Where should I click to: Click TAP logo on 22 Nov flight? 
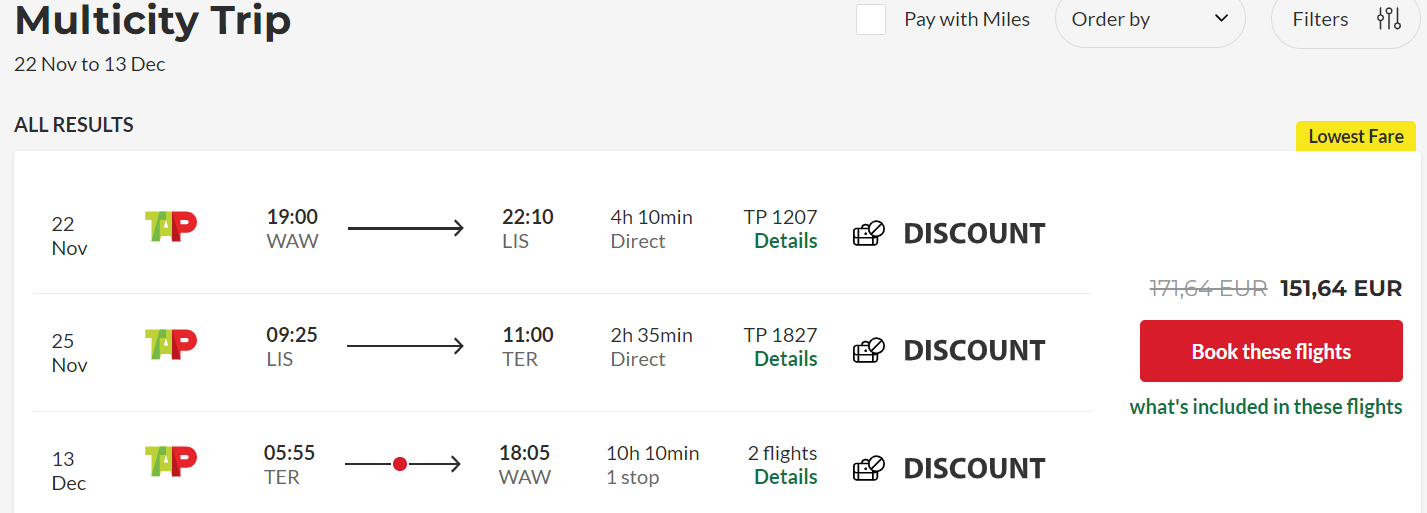(x=171, y=226)
